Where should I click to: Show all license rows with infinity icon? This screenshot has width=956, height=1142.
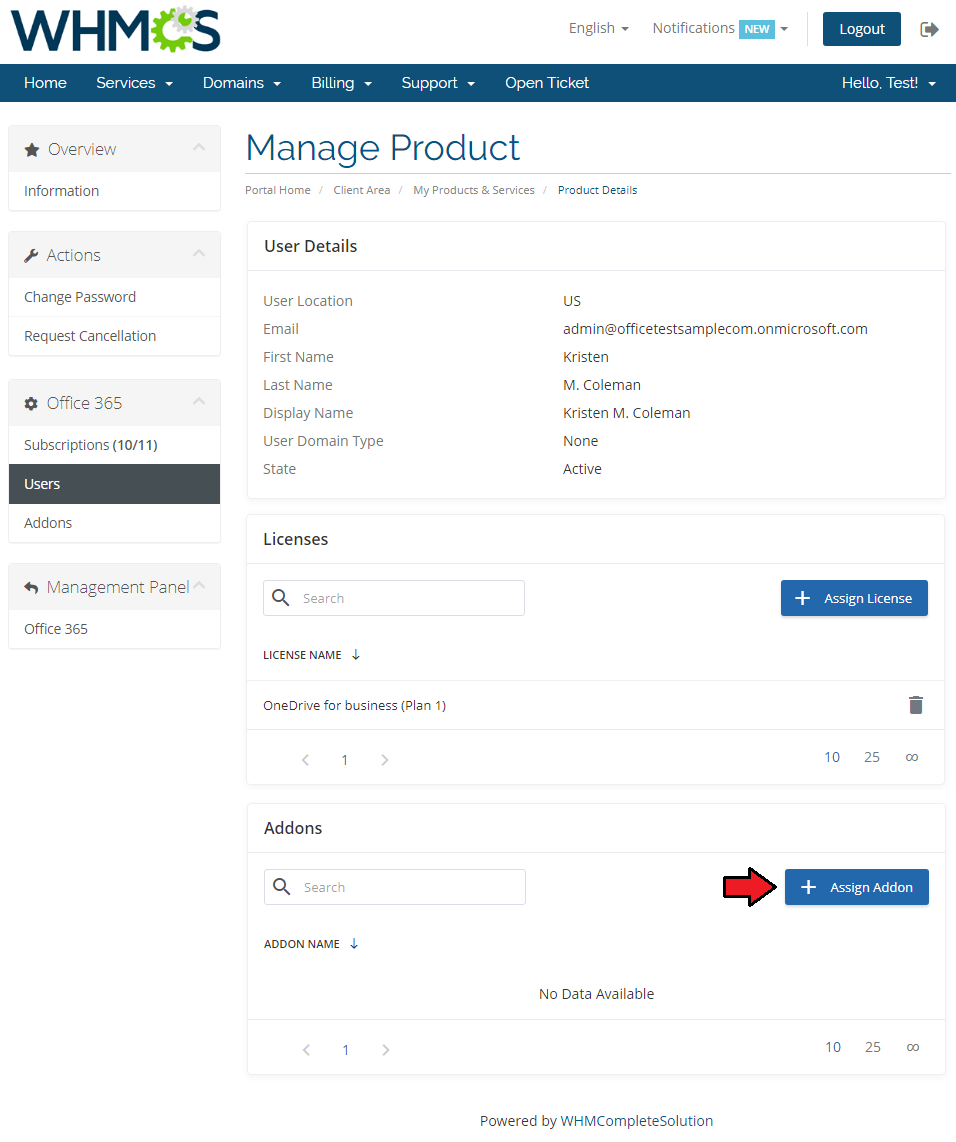pyautogui.click(x=912, y=757)
